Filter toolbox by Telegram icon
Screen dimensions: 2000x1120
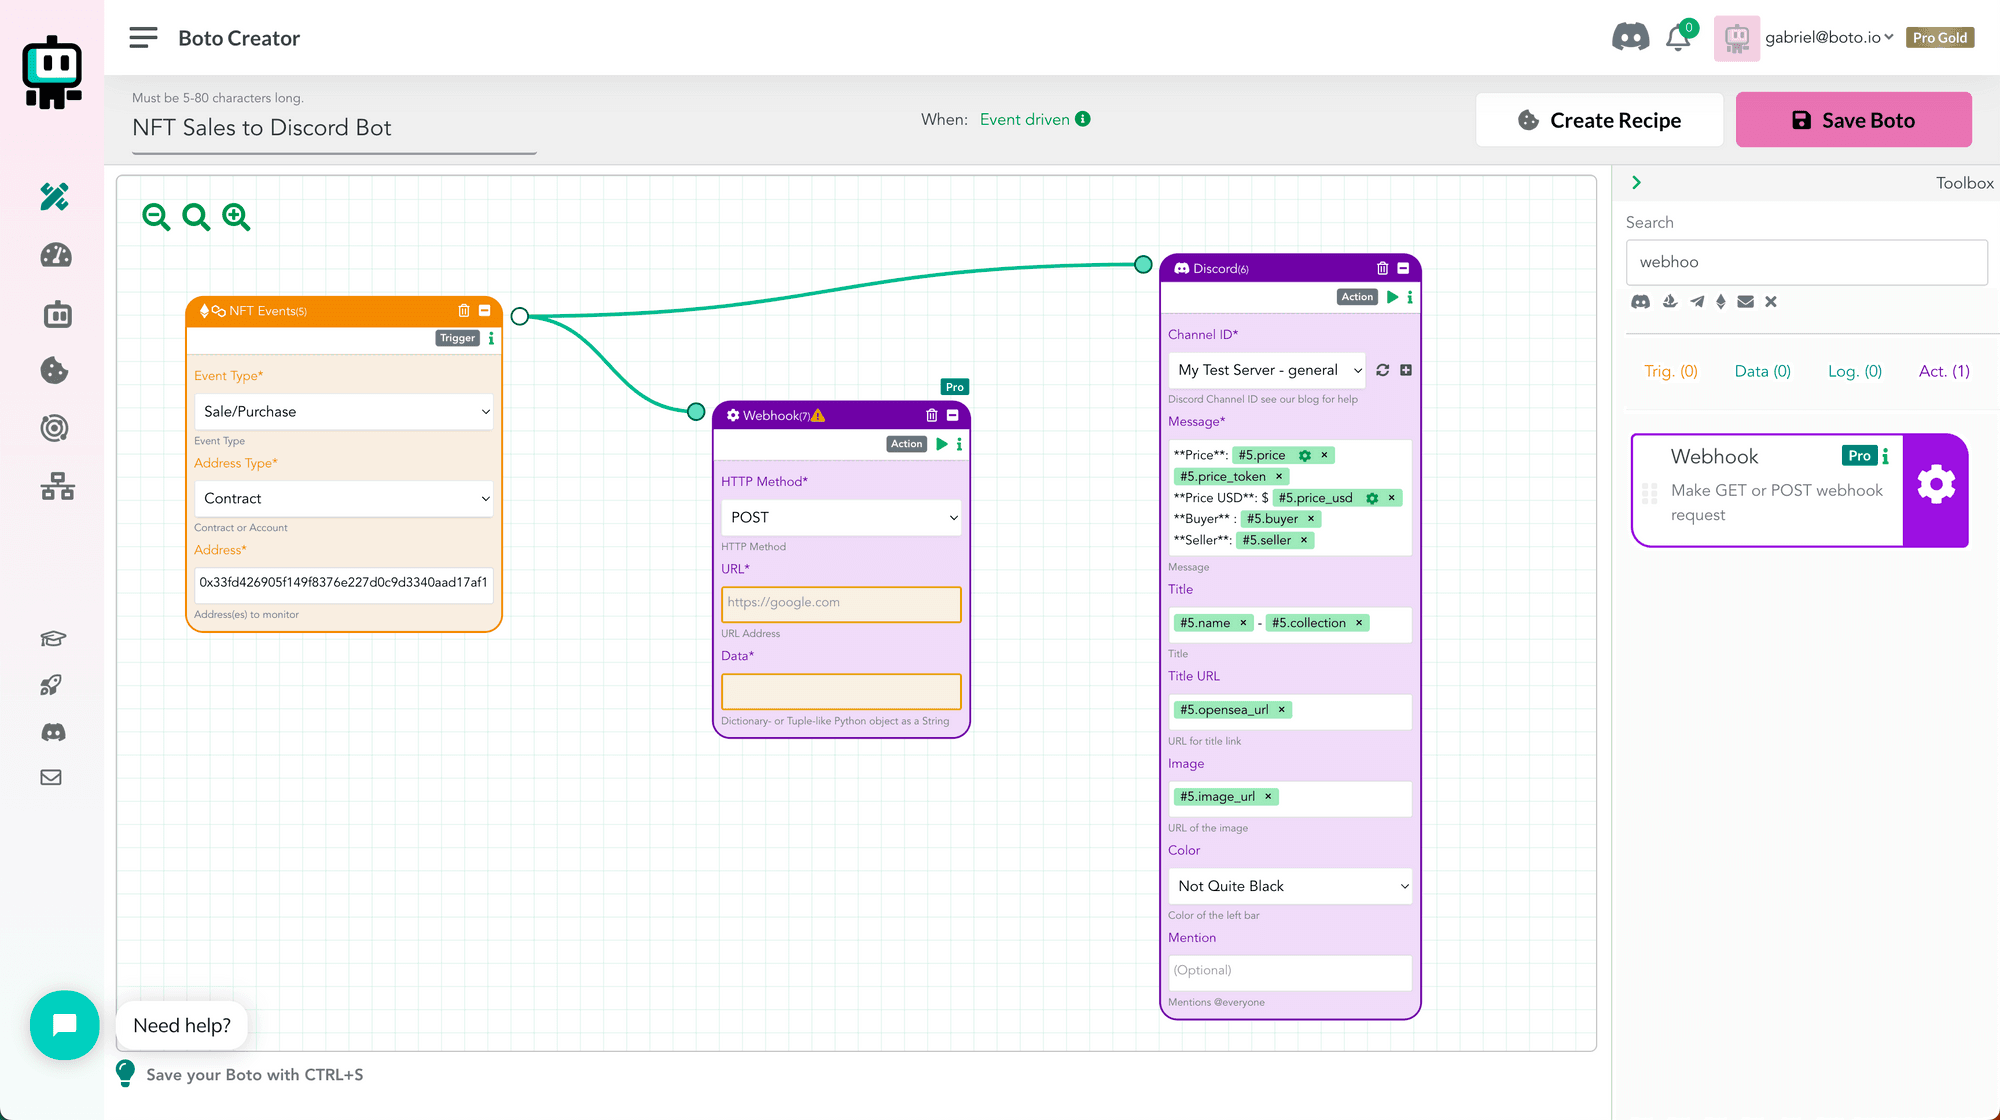click(1697, 301)
